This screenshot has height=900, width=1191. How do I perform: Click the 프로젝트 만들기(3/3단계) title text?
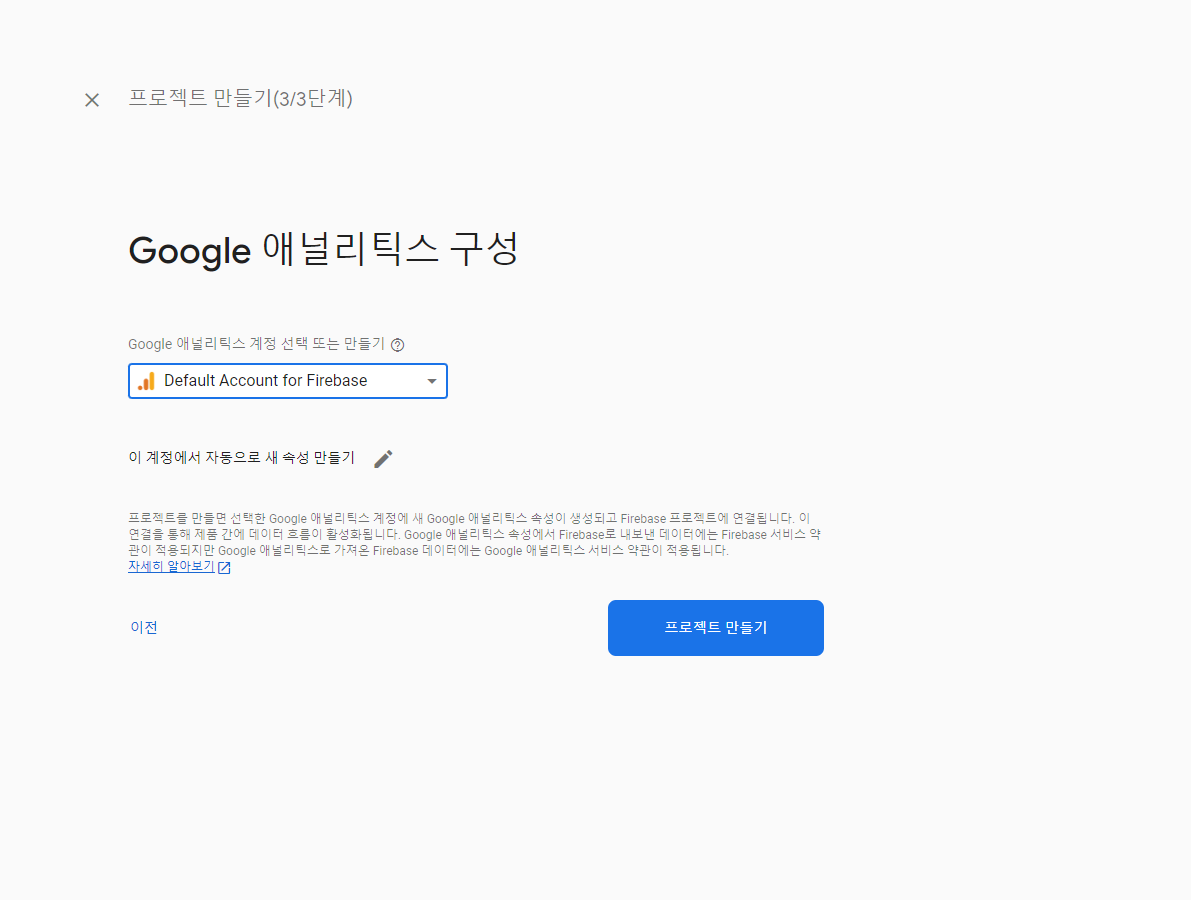(x=240, y=98)
